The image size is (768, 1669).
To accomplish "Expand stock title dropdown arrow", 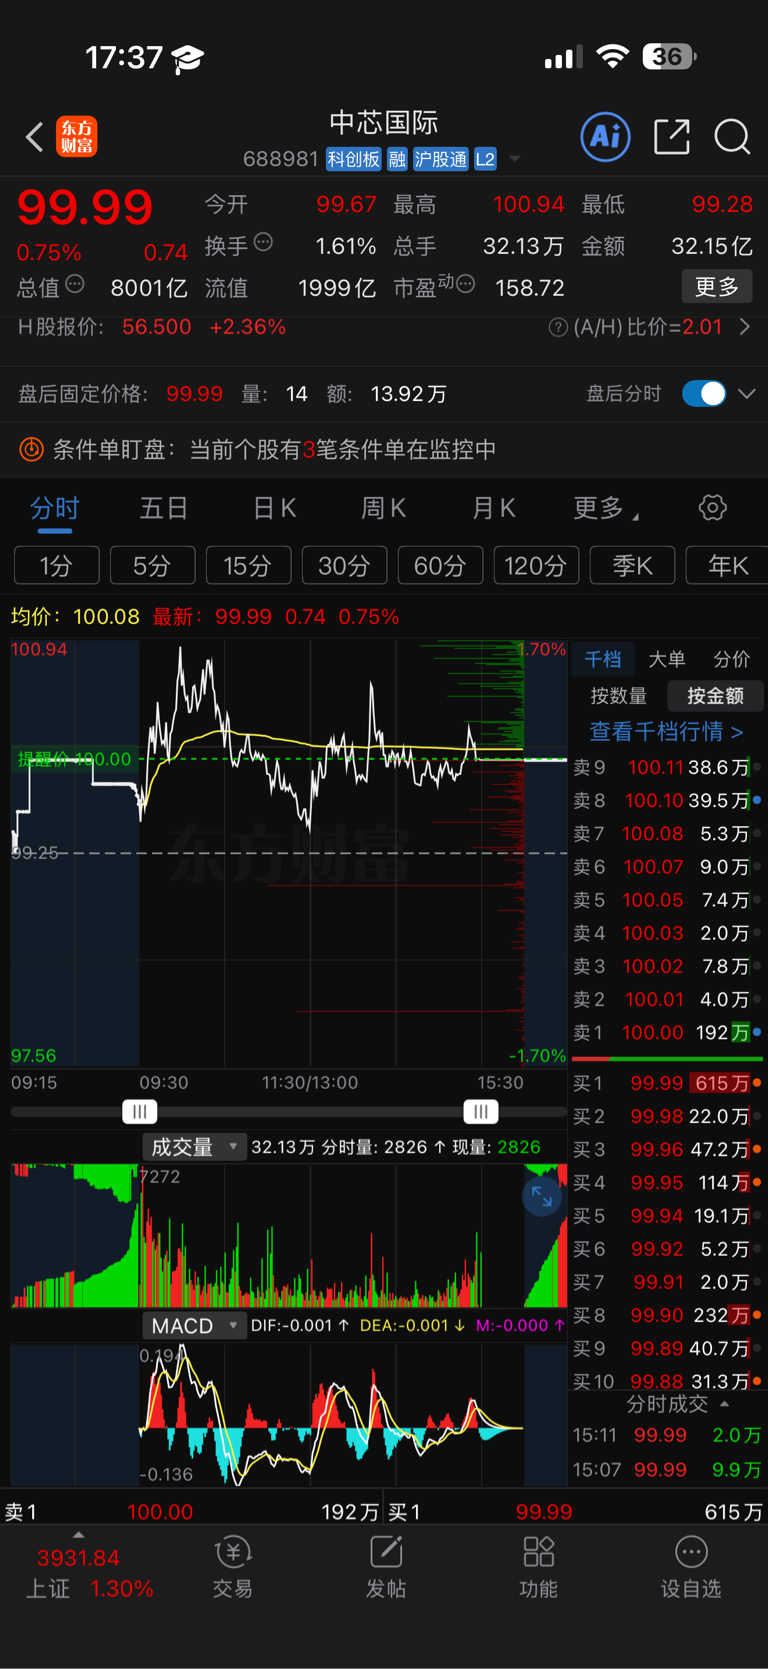I will (515, 159).
